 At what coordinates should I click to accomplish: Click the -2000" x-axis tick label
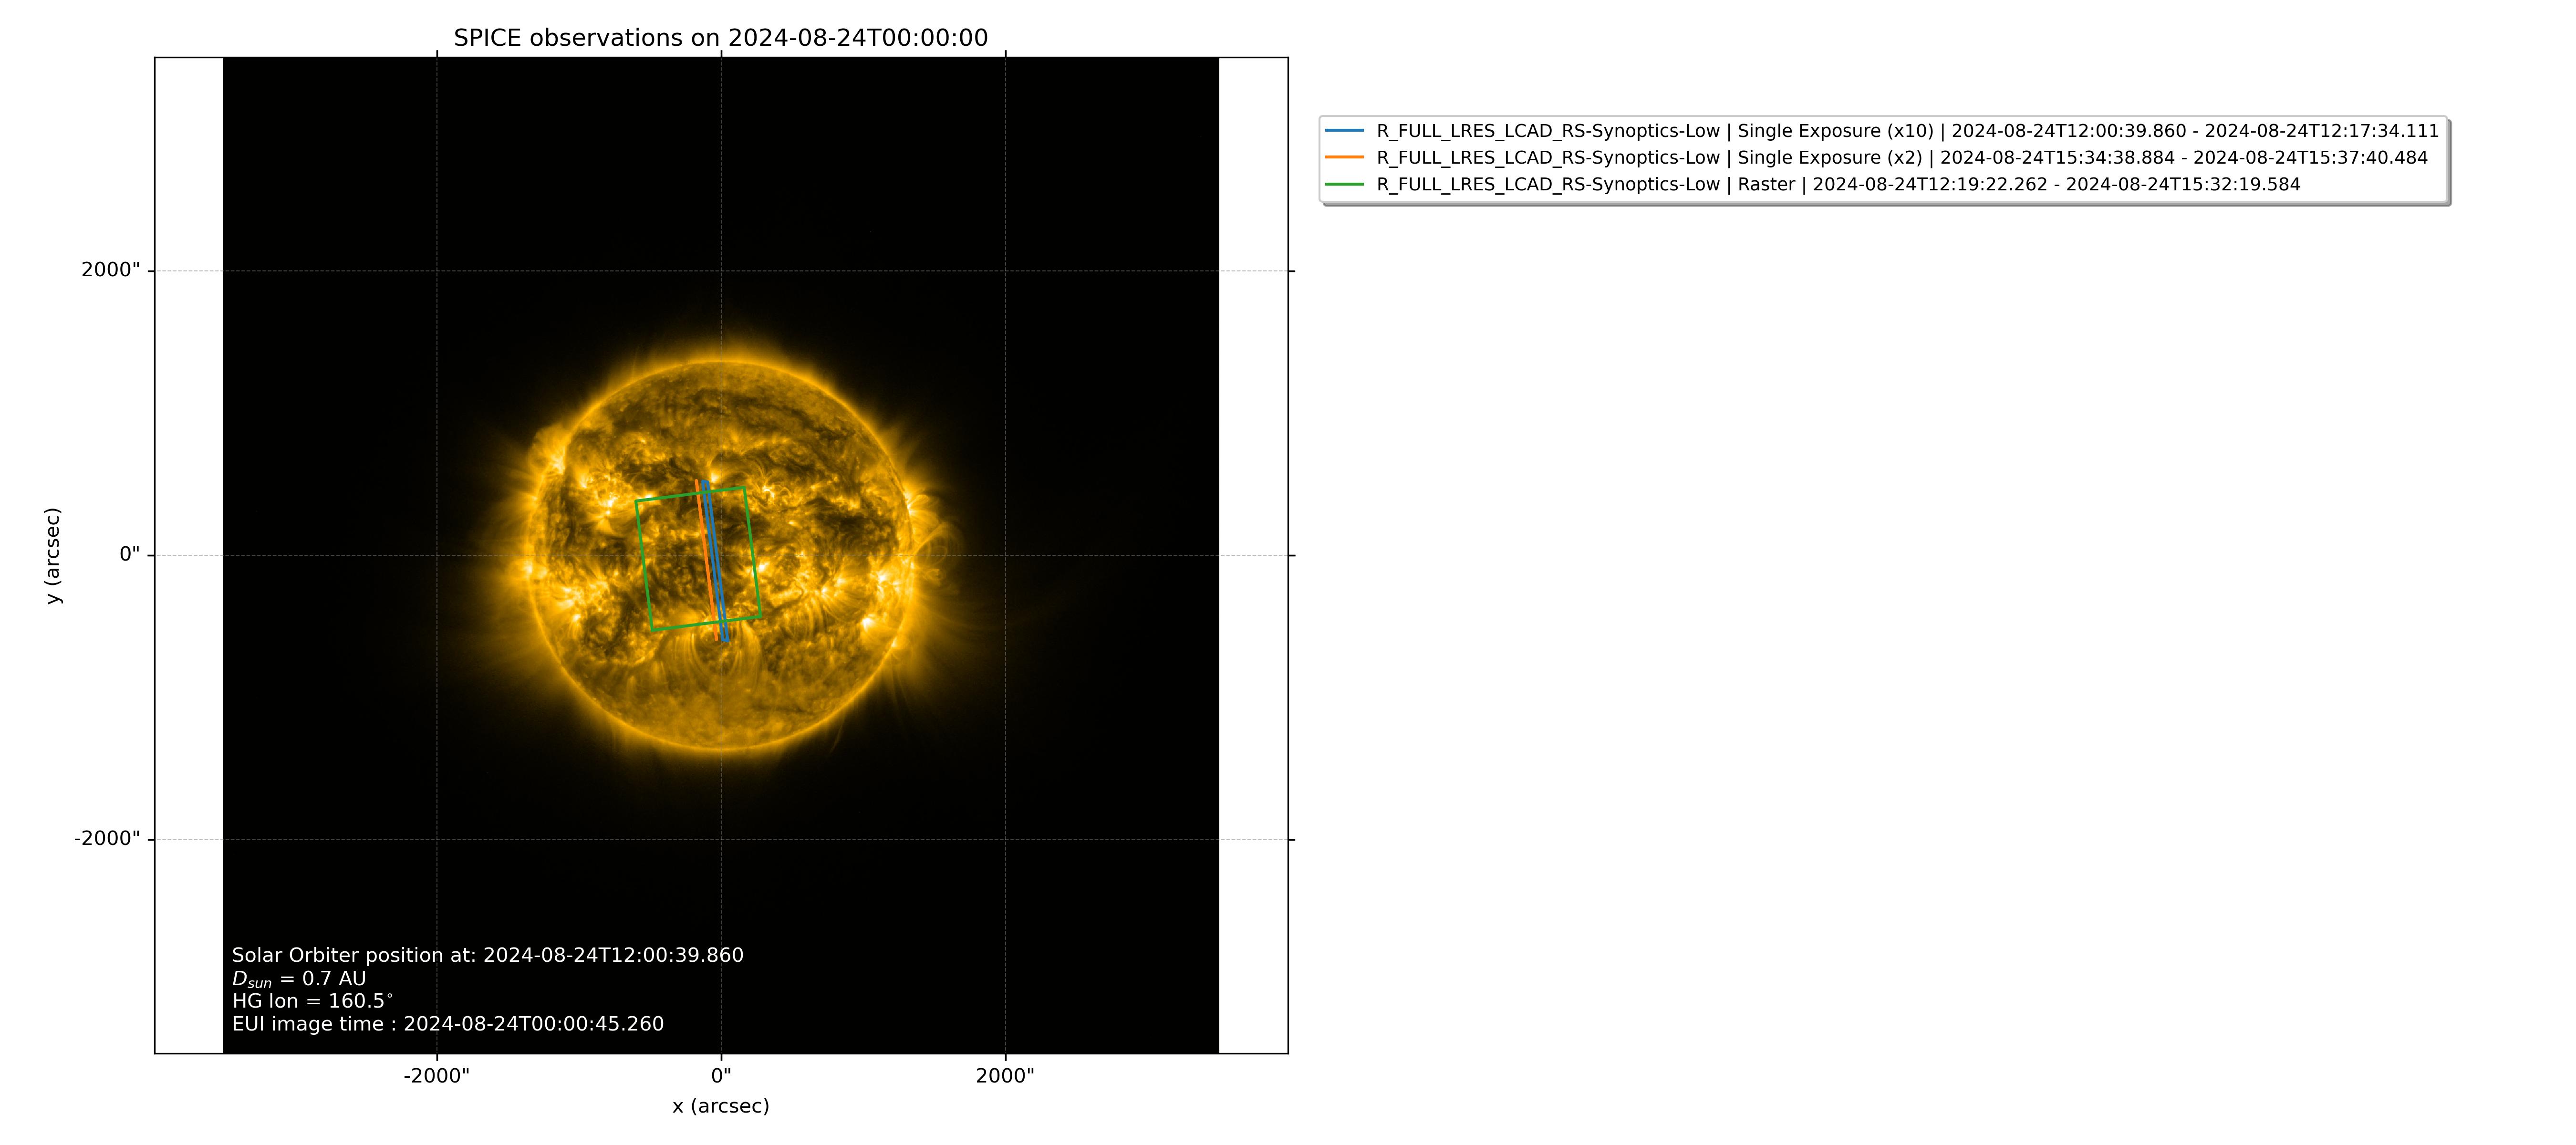[436, 1076]
